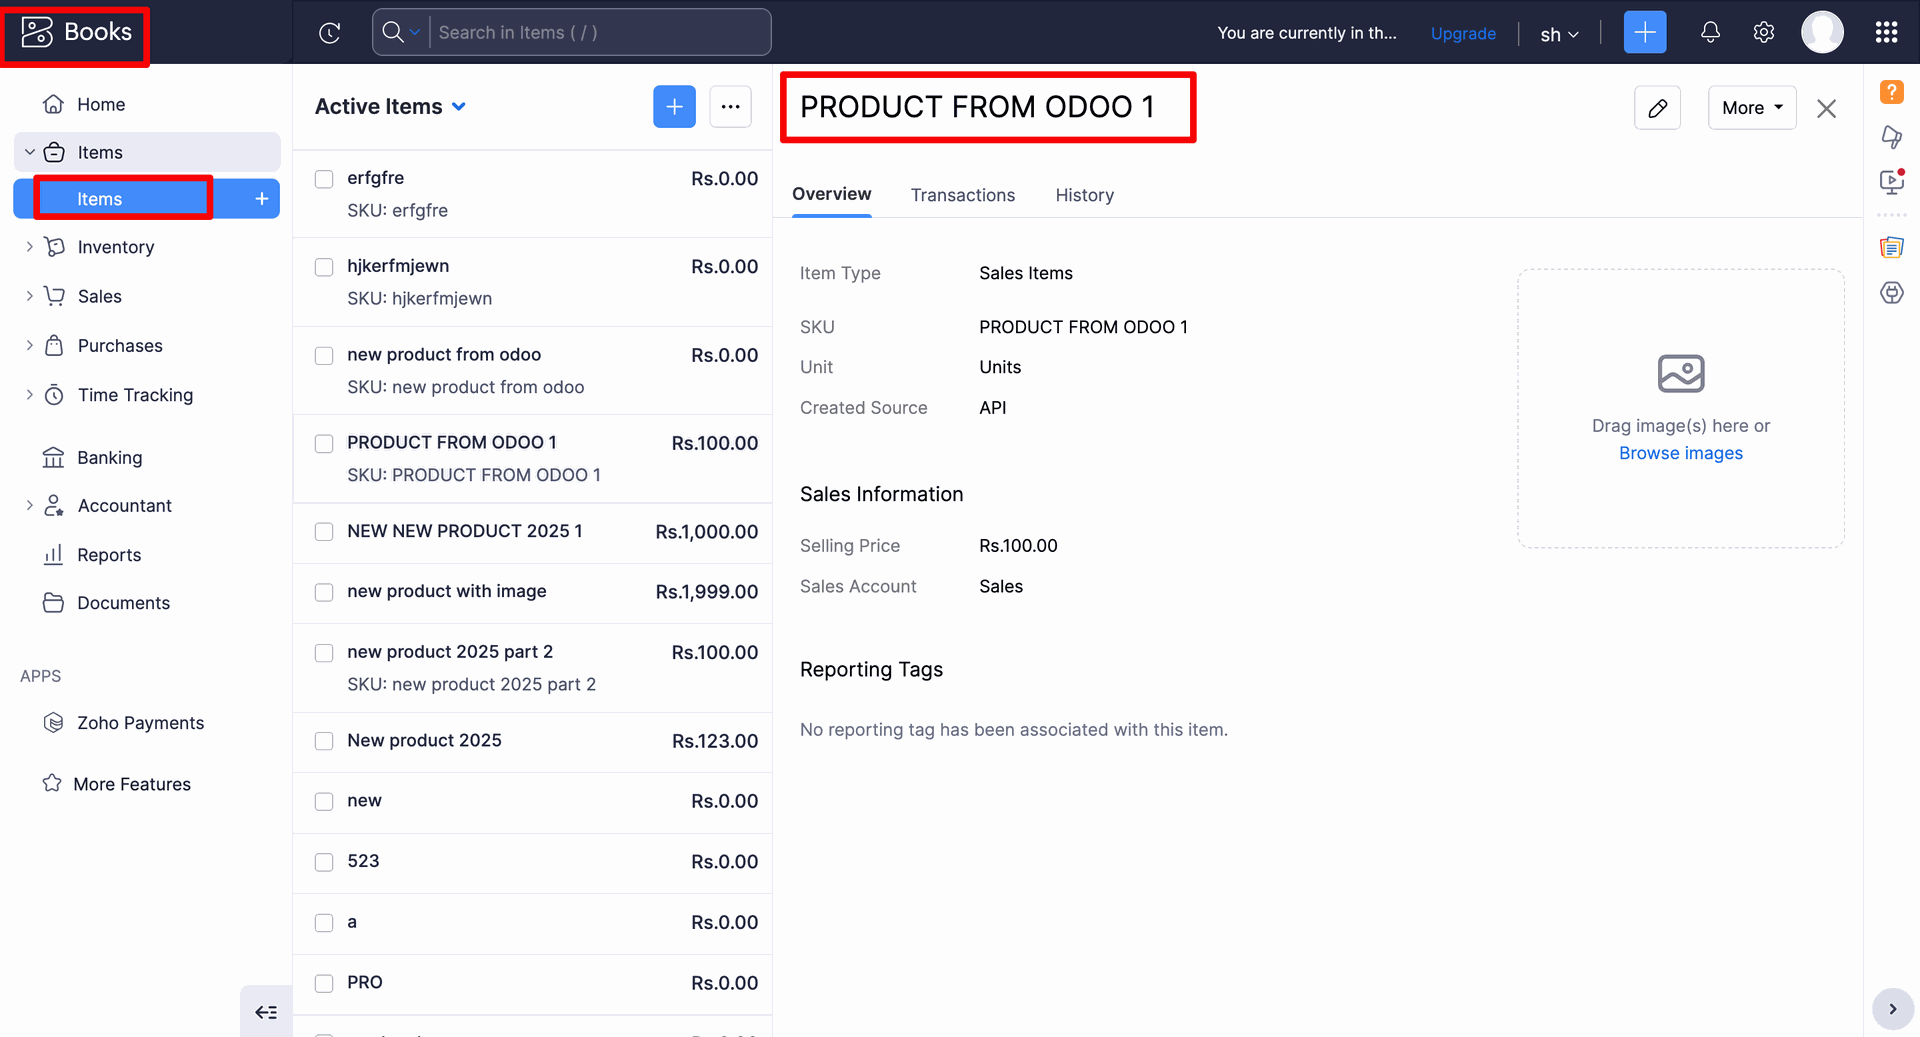Click blue plus to add new item

click(674, 107)
